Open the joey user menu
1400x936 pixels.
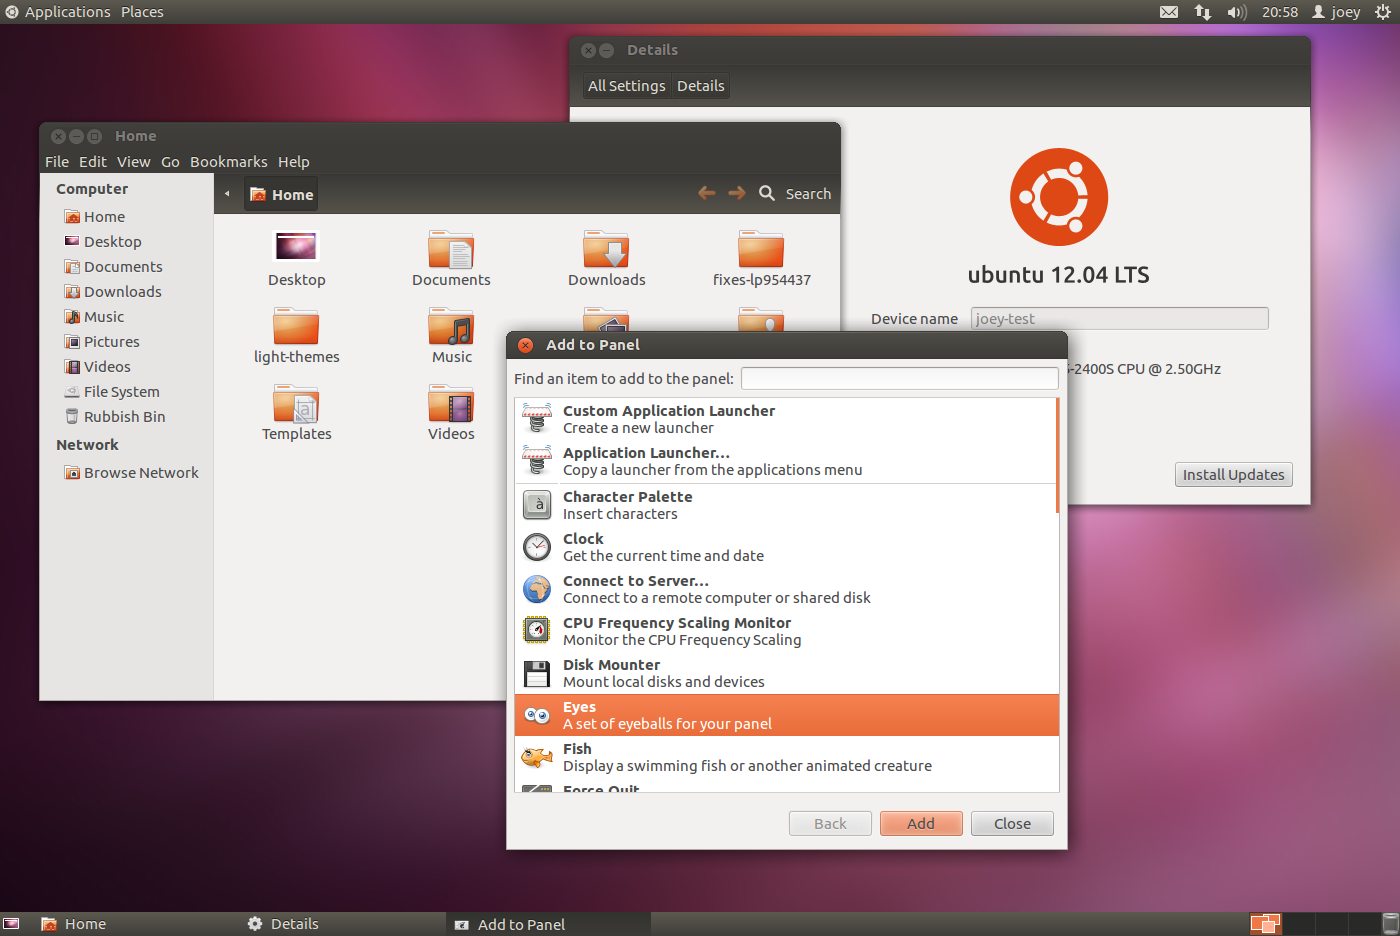click(1336, 12)
